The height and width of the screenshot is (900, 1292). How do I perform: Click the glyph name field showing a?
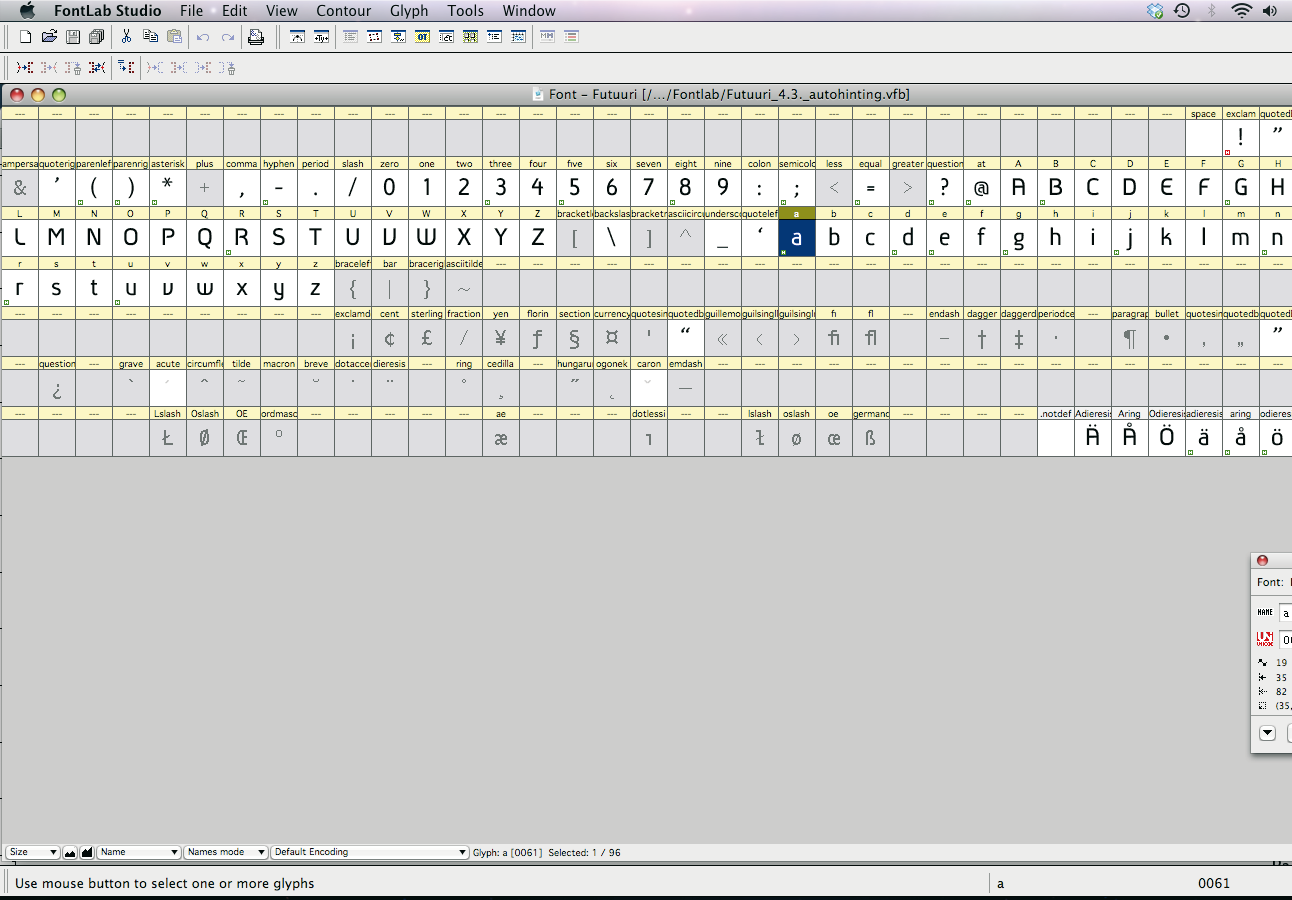(1286, 613)
